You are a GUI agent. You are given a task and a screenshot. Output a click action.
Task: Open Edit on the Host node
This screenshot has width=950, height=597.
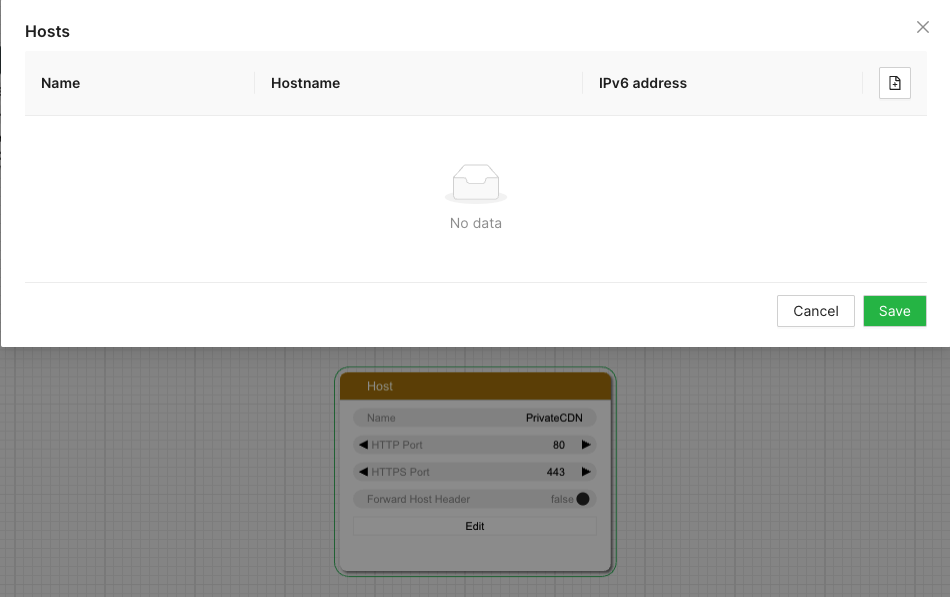click(x=475, y=526)
